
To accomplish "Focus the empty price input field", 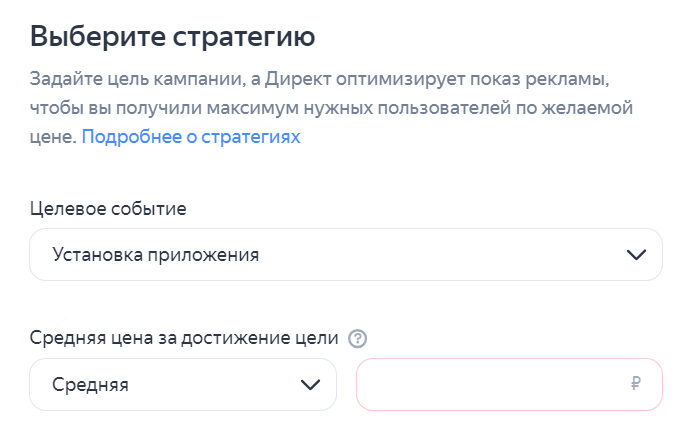I will click(490, 384).
